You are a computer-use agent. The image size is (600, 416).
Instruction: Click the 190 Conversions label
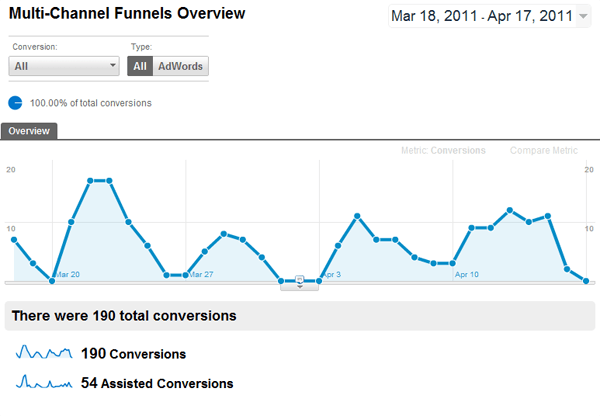[x=133, y=354]
